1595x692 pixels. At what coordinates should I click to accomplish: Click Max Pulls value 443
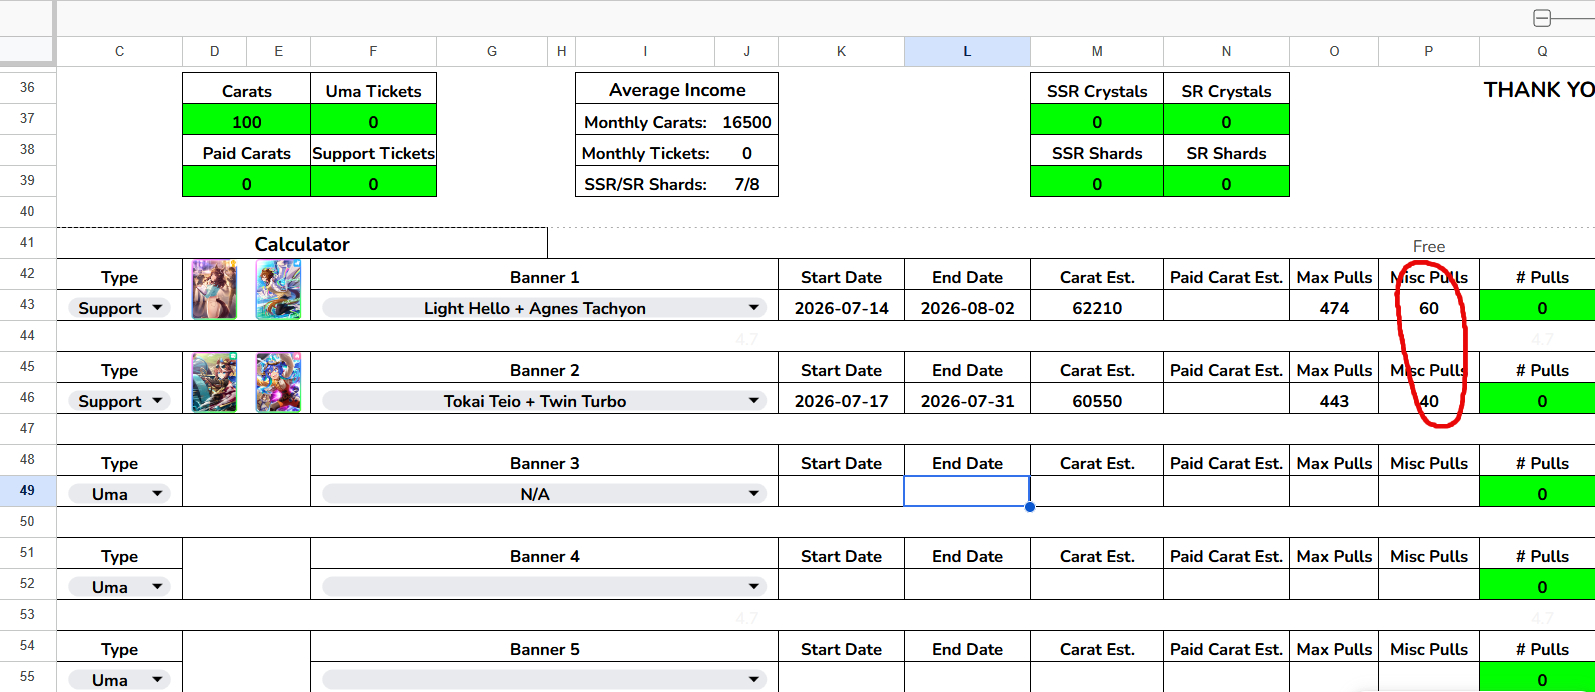(x=1334, y=401)
